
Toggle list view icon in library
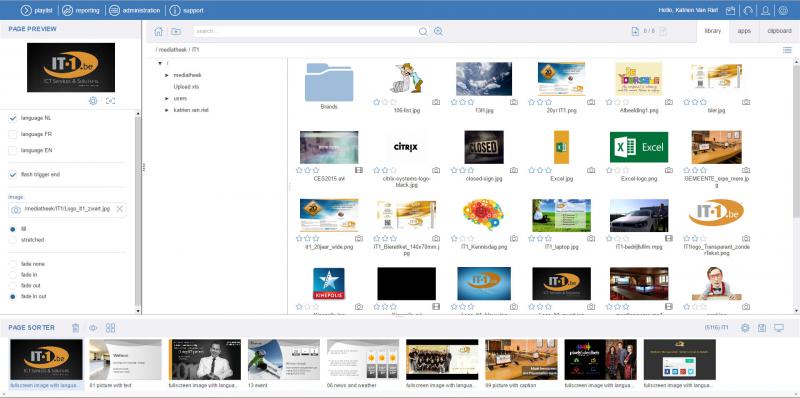[x=787, y=50]
